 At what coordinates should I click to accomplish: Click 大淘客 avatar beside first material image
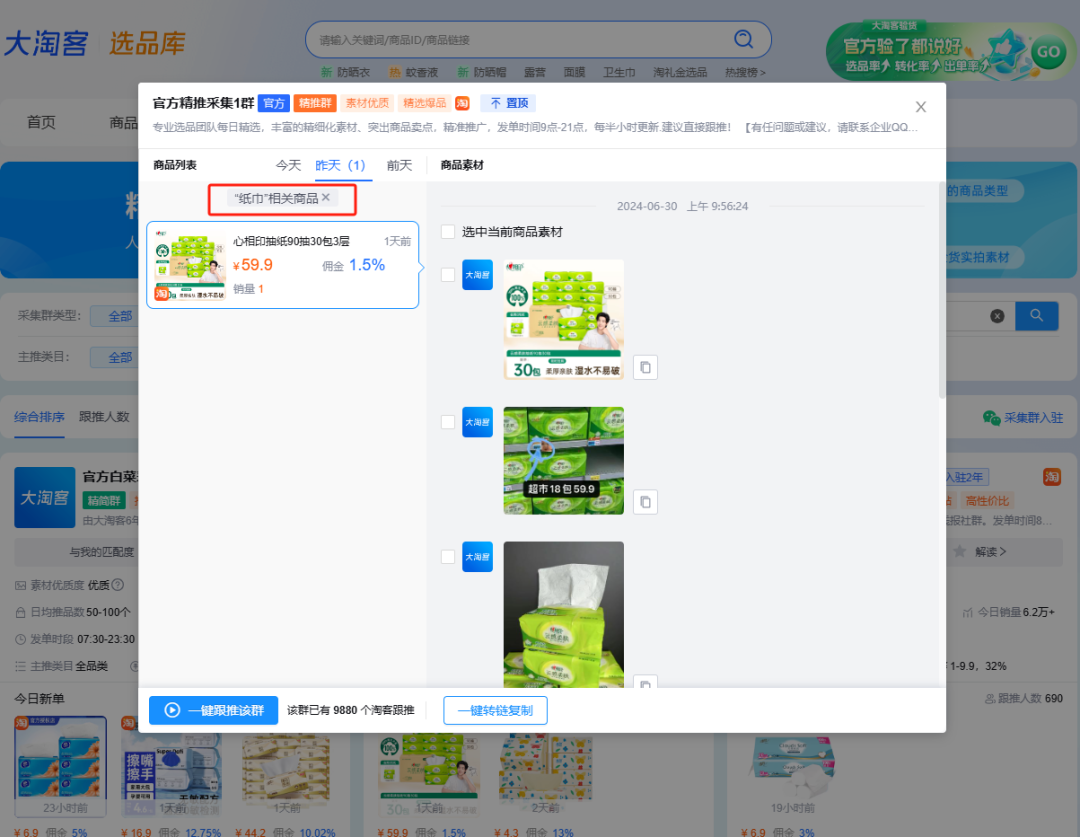tap(477, 275)
